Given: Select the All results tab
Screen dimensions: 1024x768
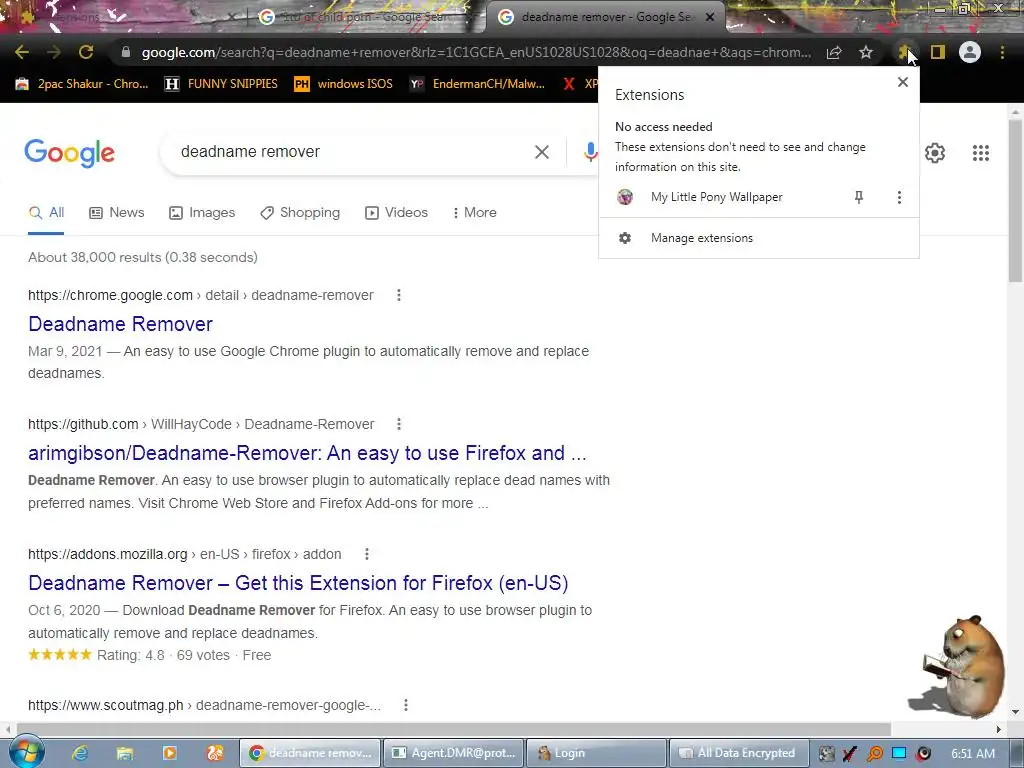Looking at the screenshot, I should click(46, 212).
